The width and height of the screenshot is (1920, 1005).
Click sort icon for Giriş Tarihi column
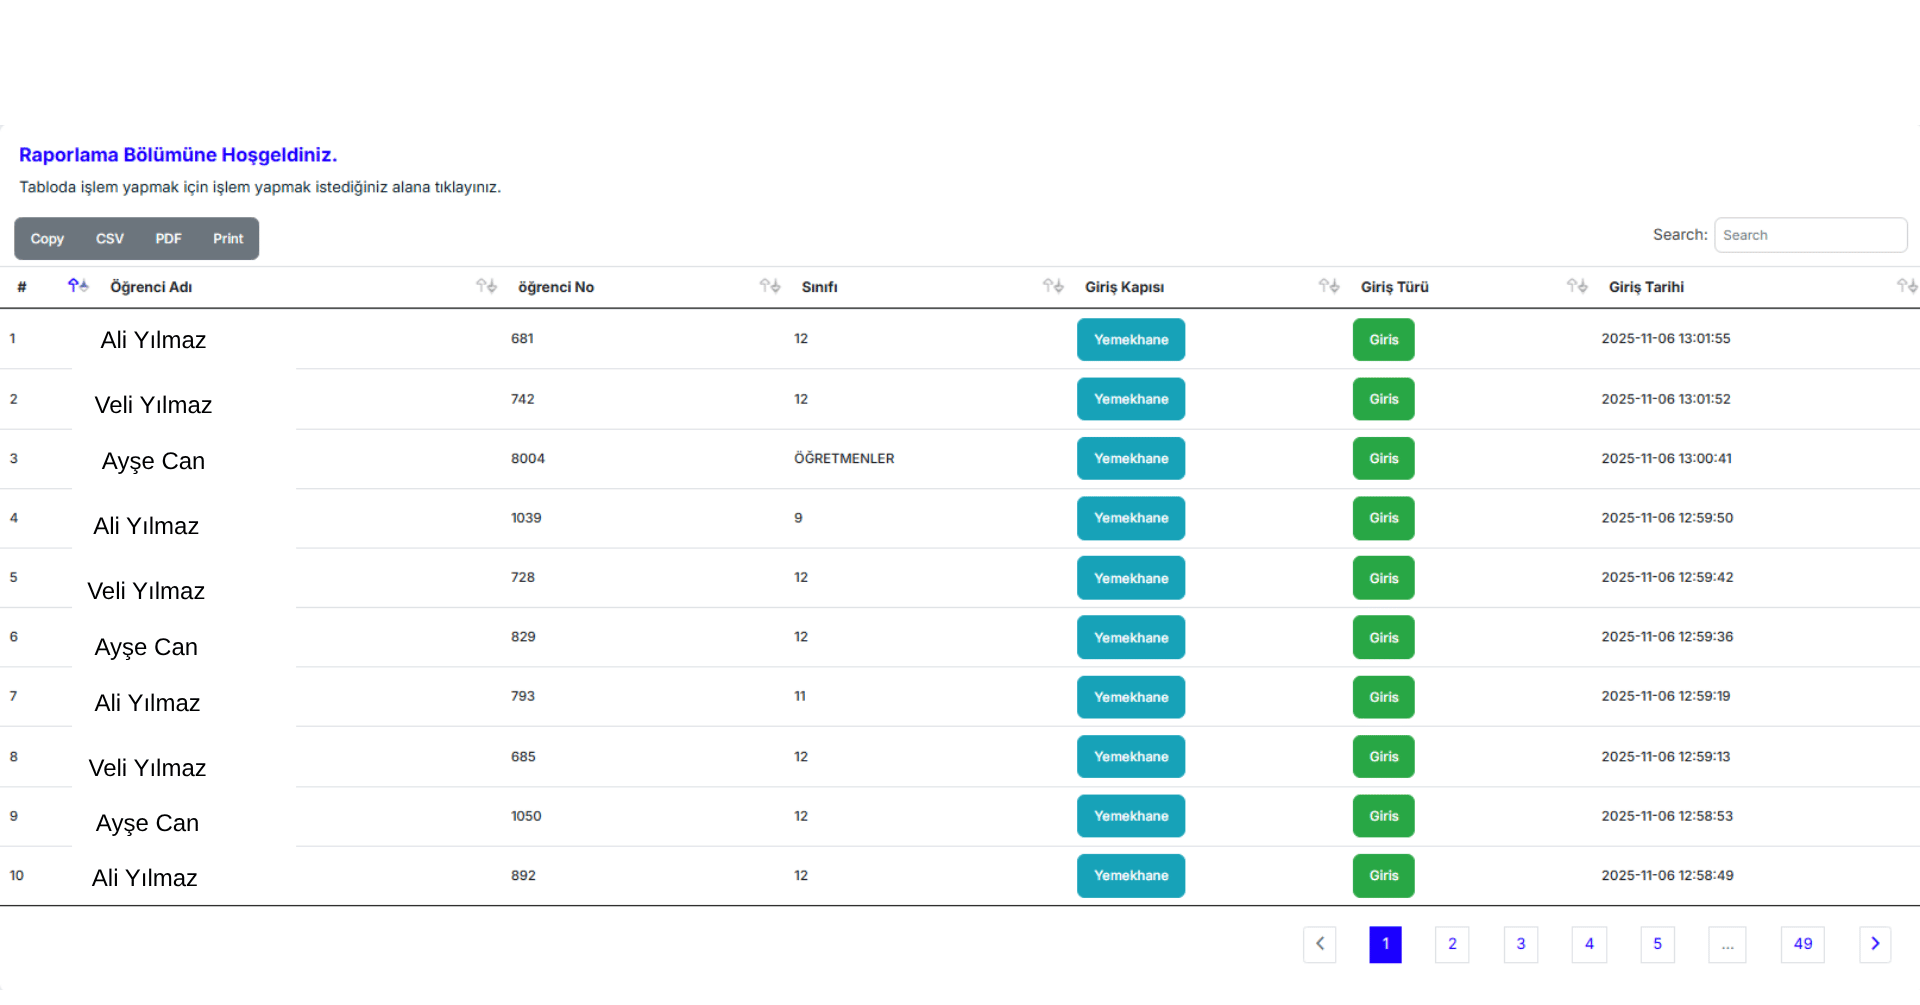[x=1907, y=286]
